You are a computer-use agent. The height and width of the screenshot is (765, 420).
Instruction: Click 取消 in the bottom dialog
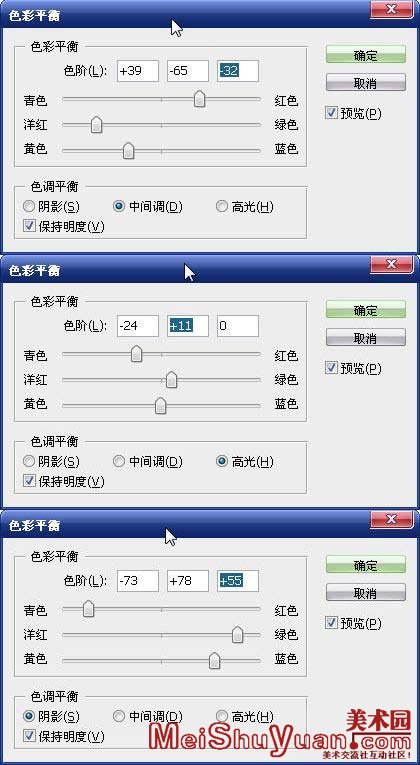pyautogui.click(x=365, y=592)
